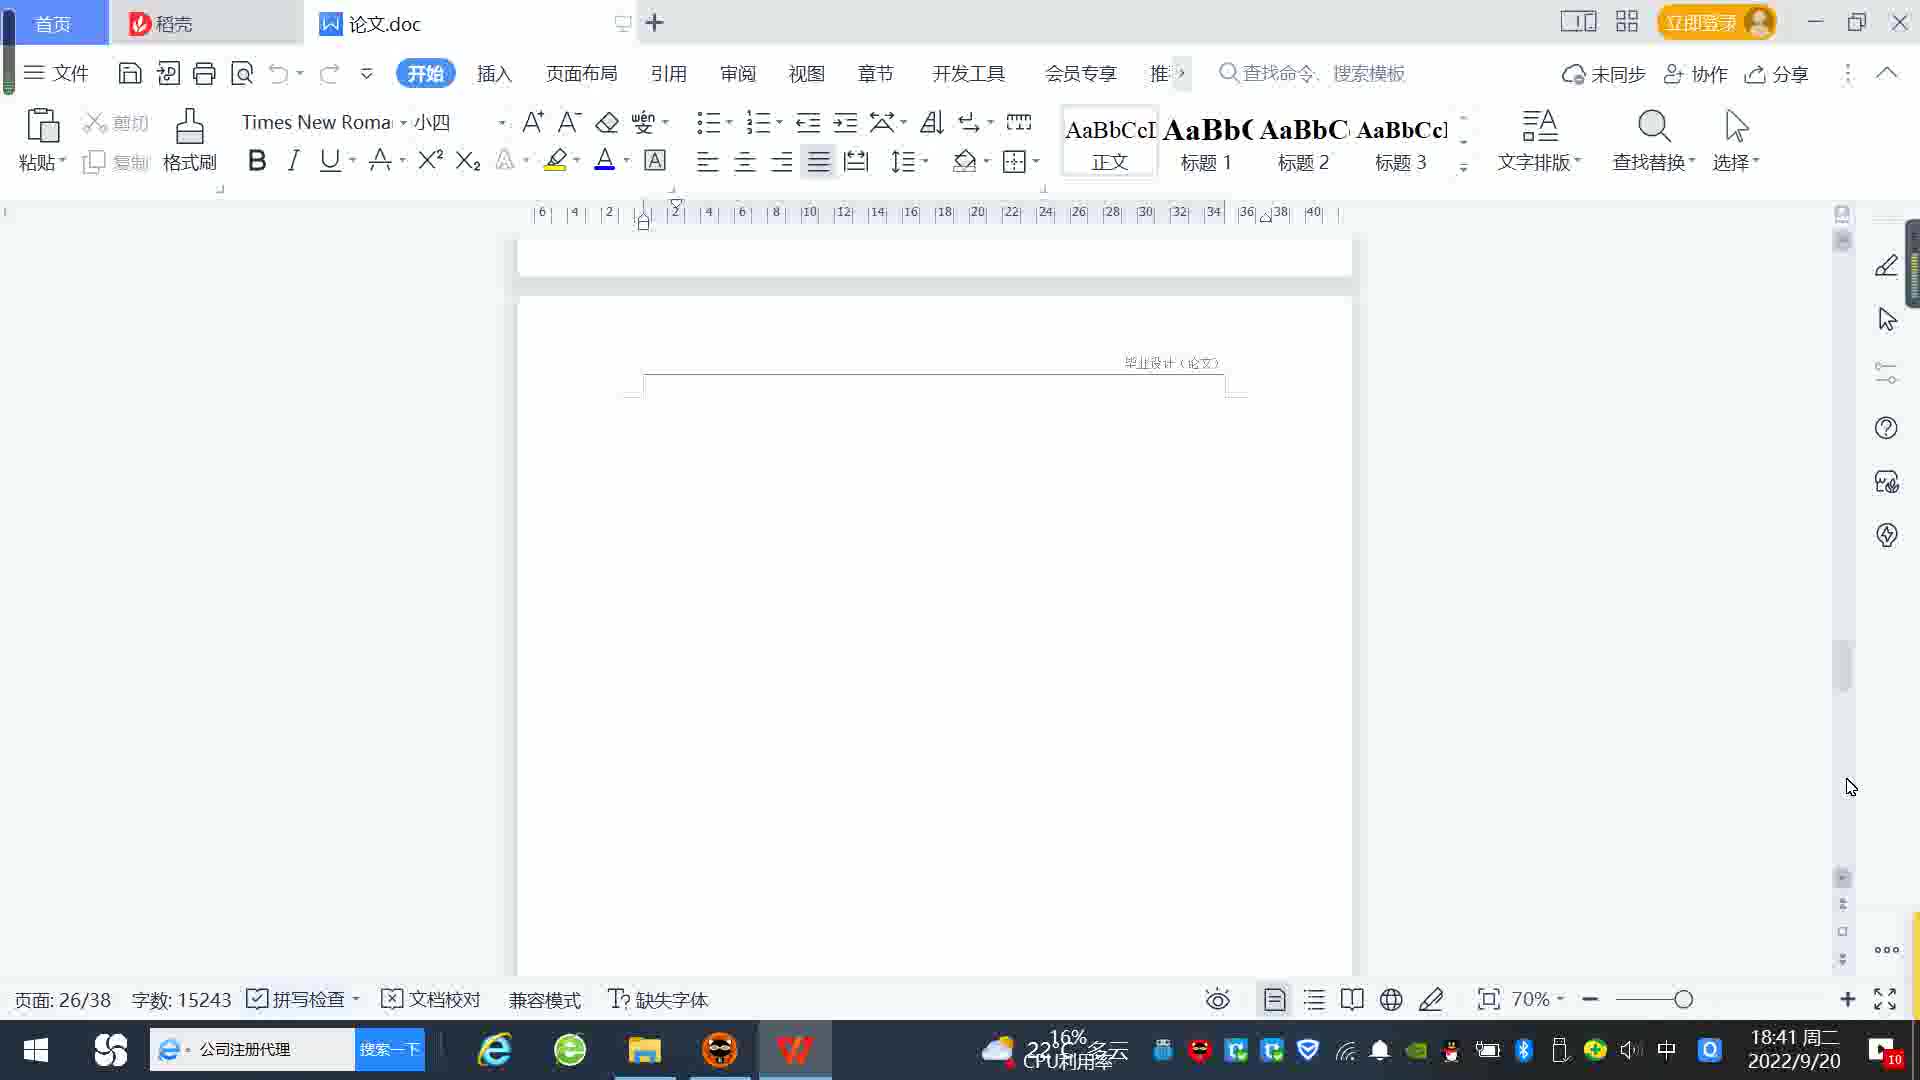Click the Clear Formatting eraser icon
This screenshot has height=1080, width=1920.
click(x=607, y=122)
